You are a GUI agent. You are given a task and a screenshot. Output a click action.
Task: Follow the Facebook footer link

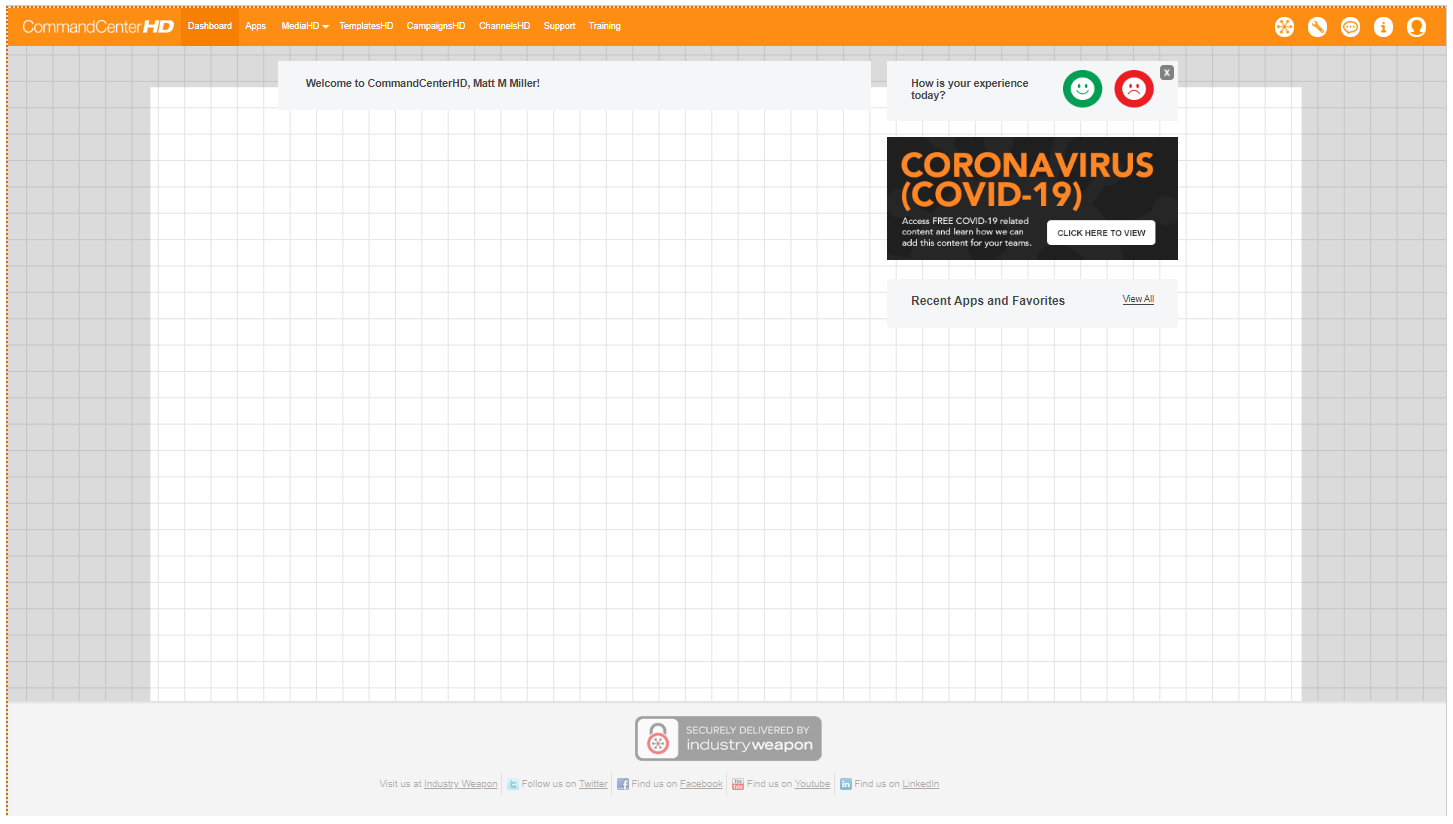pyautogui.click(x=701, y=784)
